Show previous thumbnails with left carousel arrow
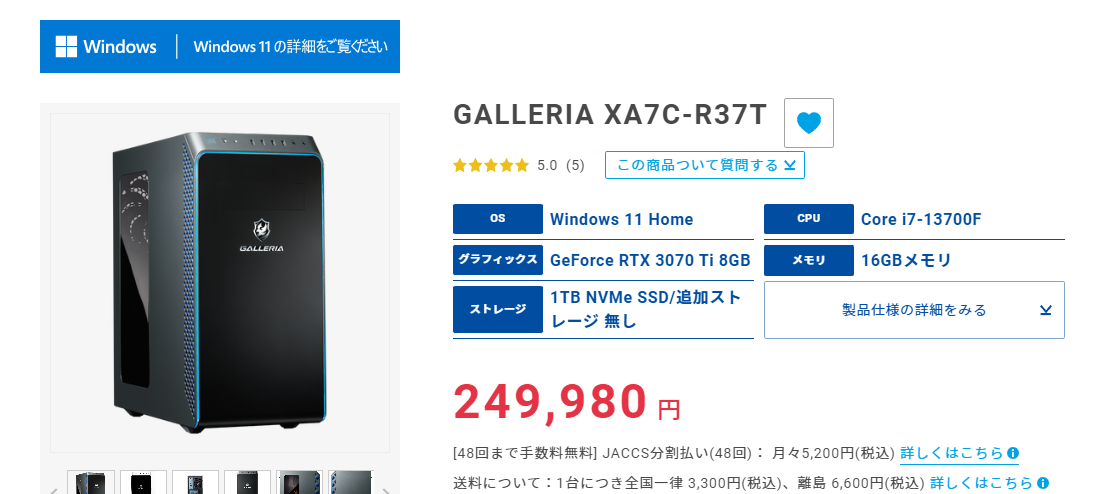1113x494 pixels. tap(54, 488)
